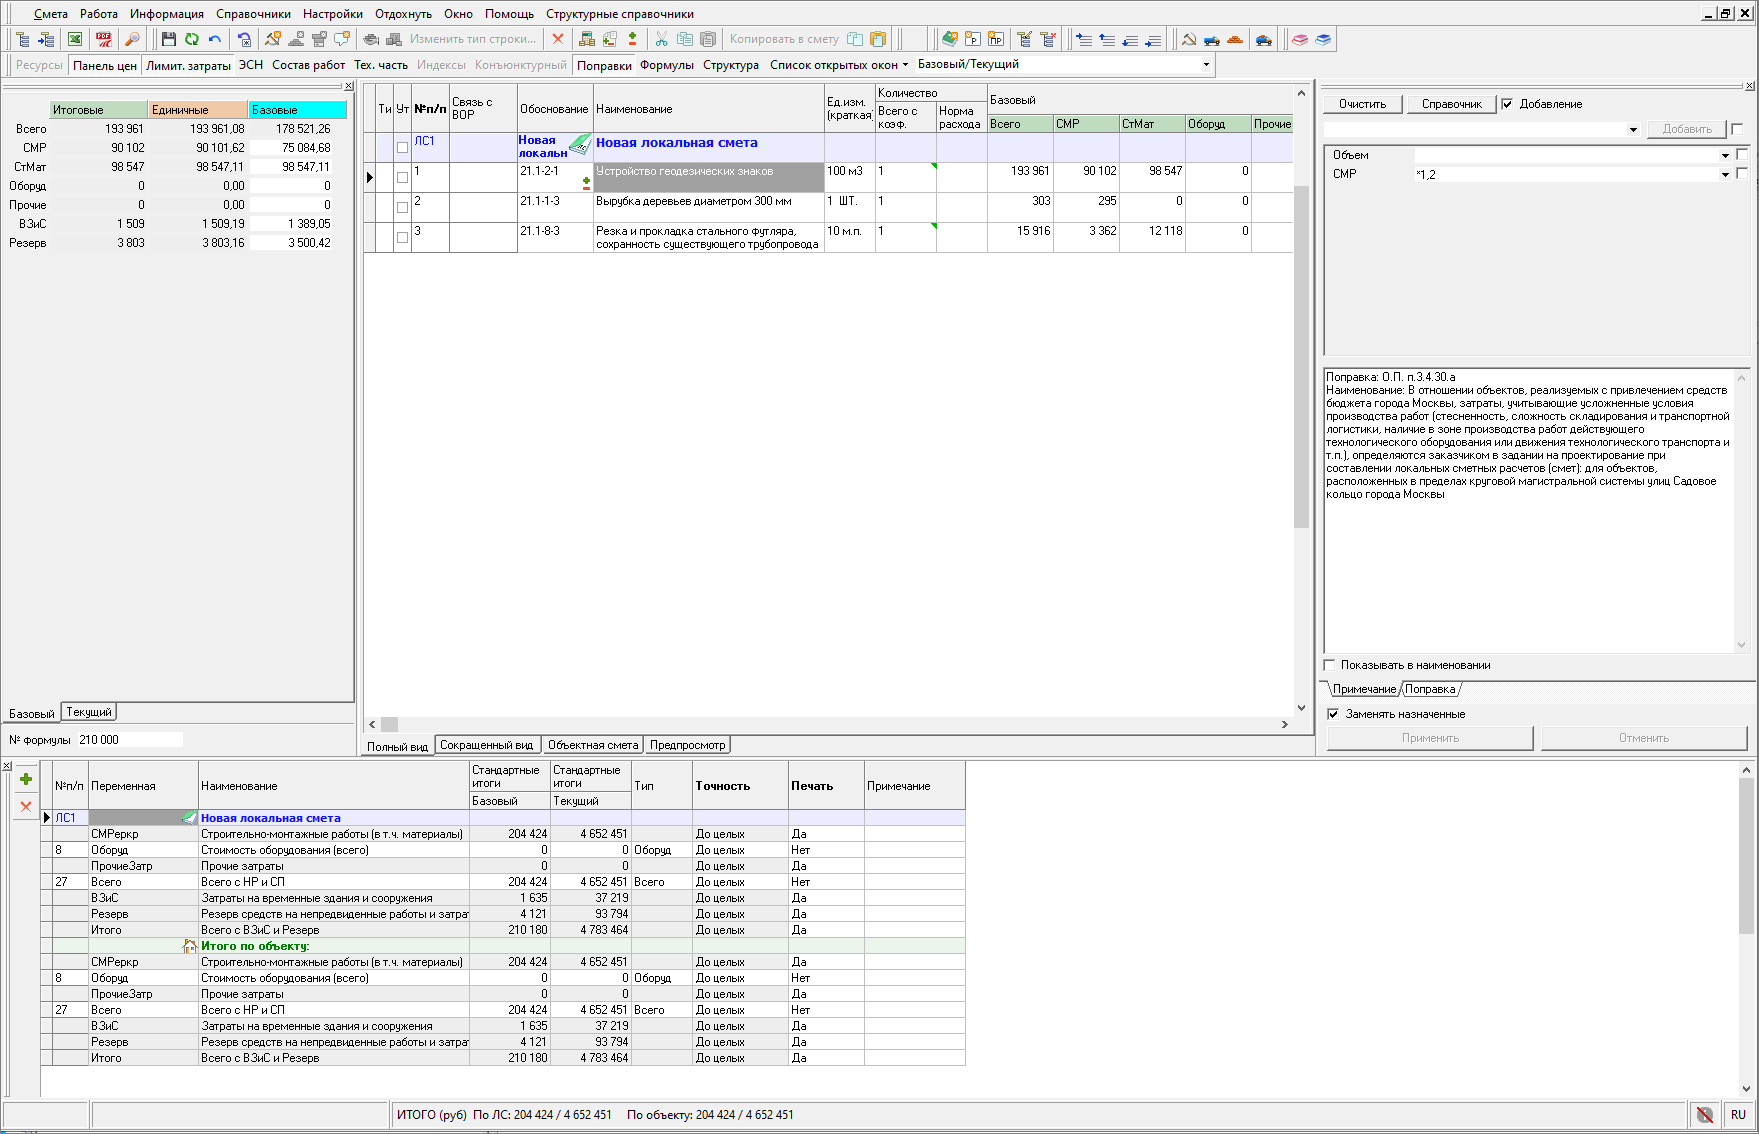The width and height of the screenshot is (1759, 1134).
Task: Expand the СМР coefficient dropdown arrow
Action: click(x=1725, y=175)
